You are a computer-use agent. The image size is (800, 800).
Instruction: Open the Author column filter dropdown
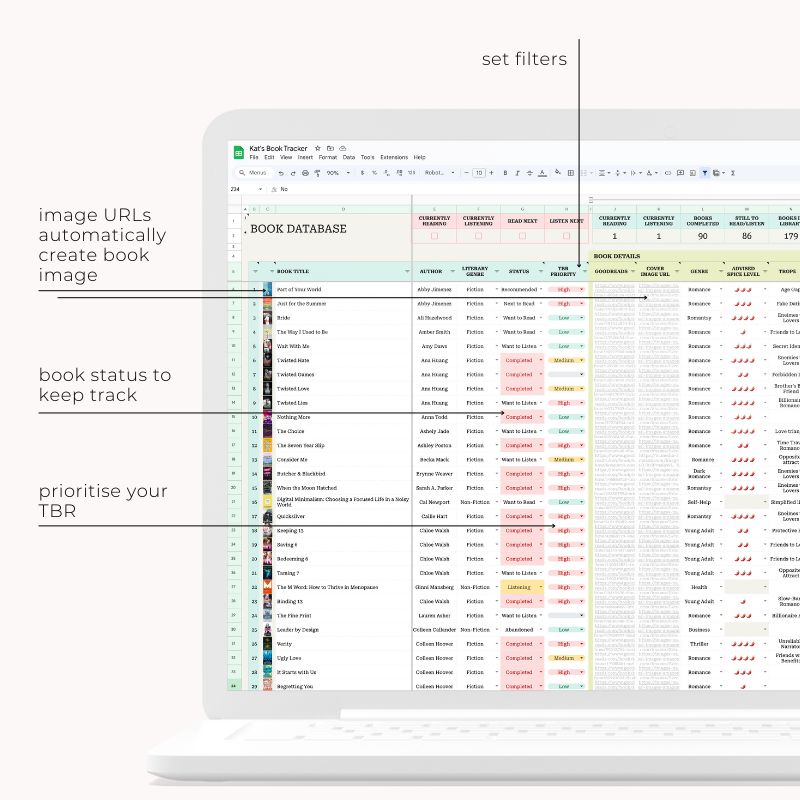pyautogui.click(x=451, y=270)
